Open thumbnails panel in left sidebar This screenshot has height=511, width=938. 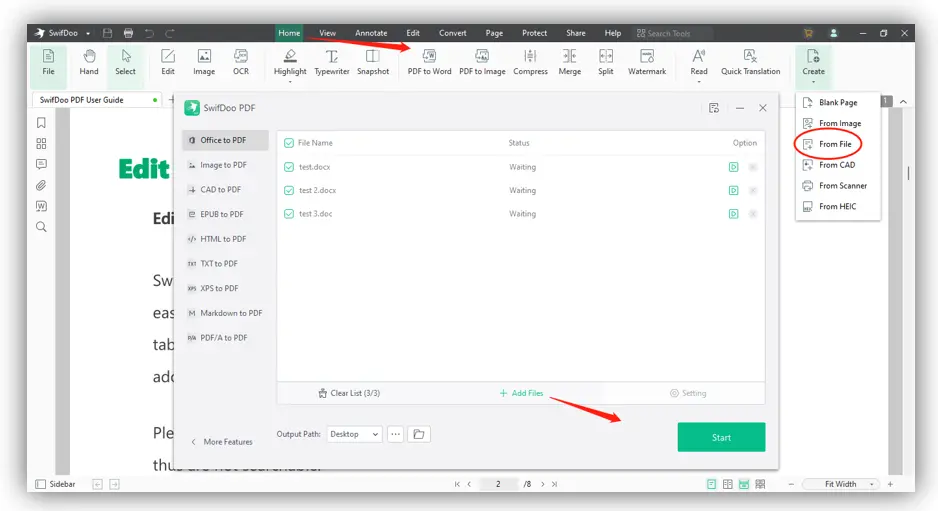click(x=41, y=144)
